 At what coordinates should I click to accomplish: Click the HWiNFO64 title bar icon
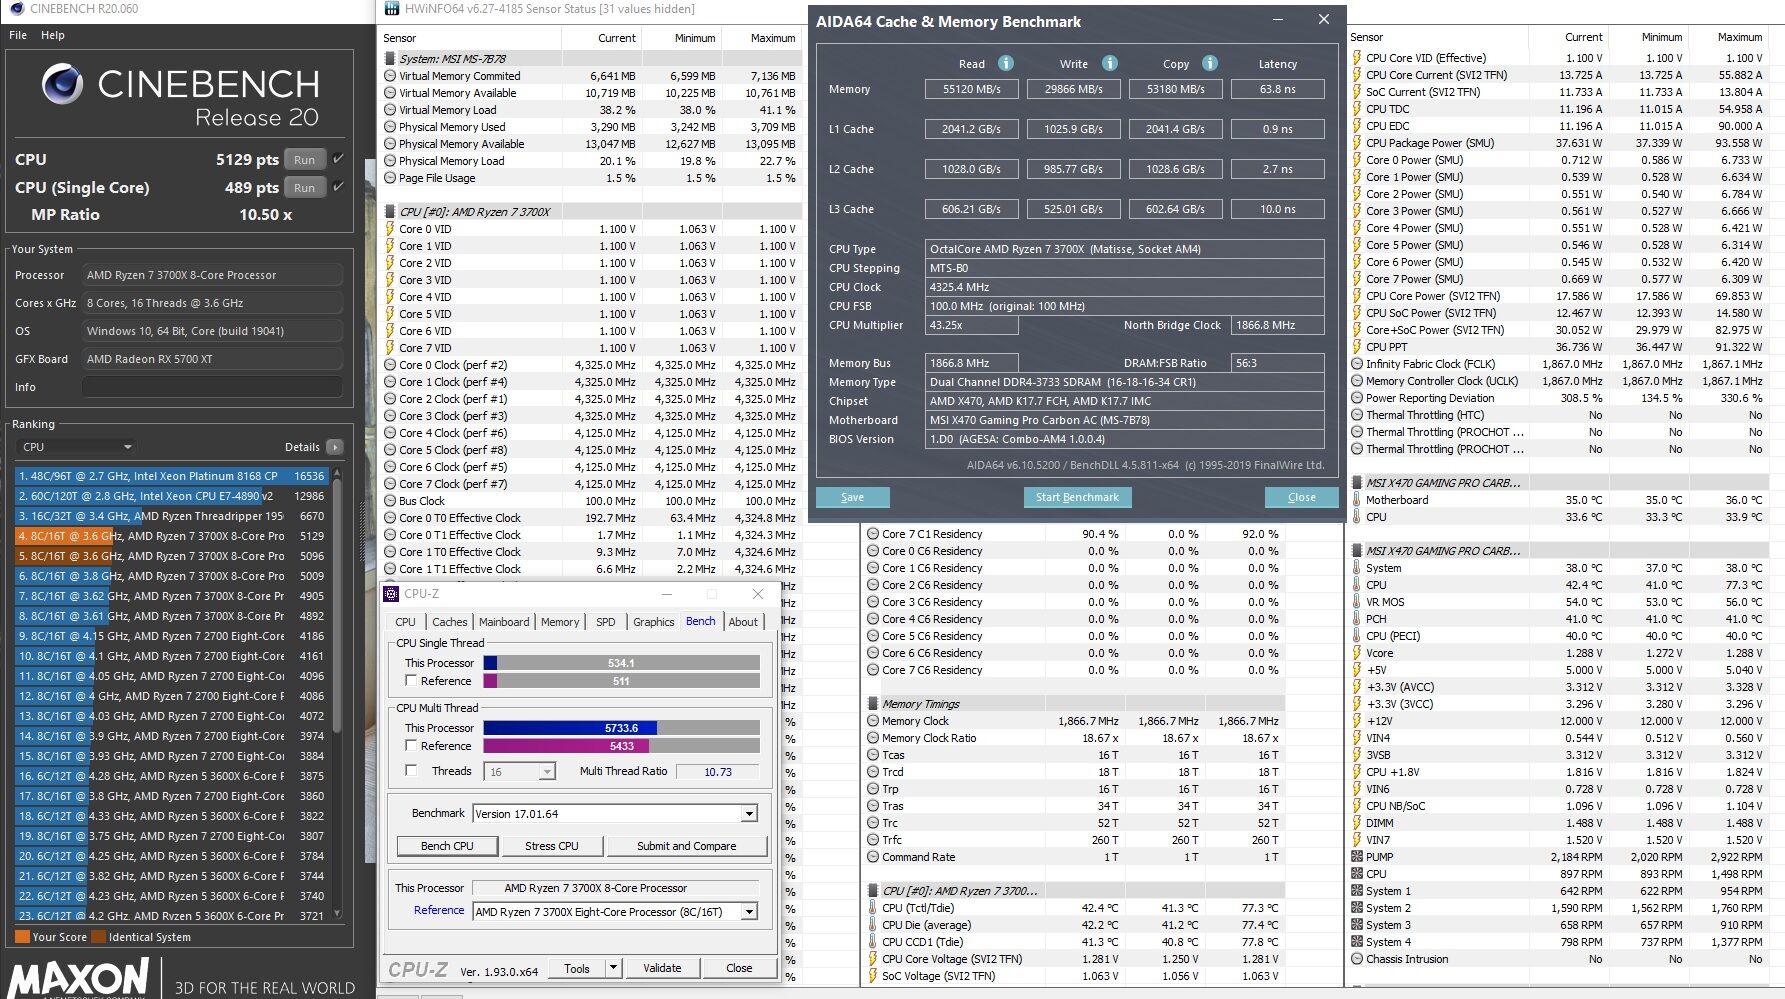[390, 8]
